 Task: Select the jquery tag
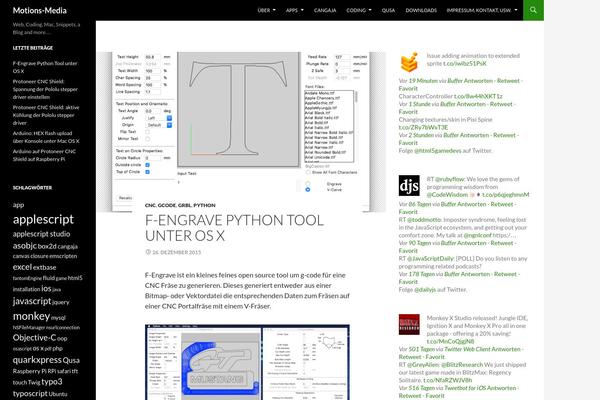(60, 302)
